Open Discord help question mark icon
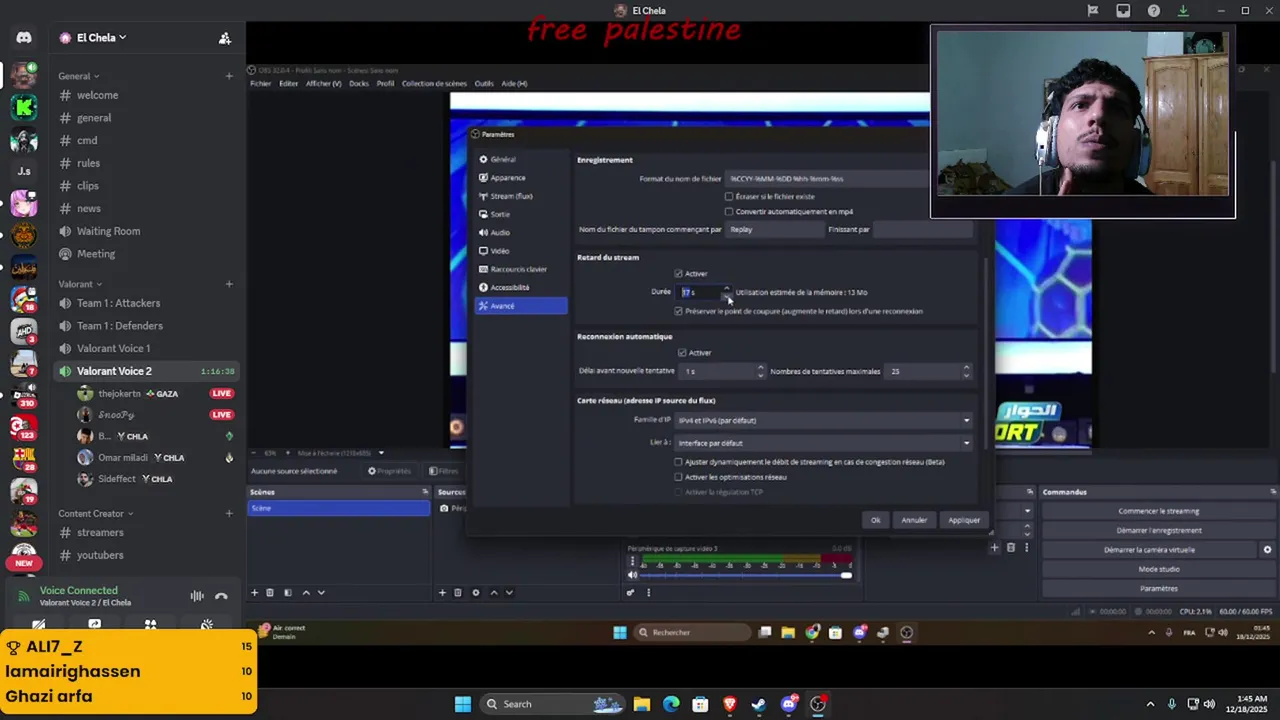1280x720 pixels. [x=1154, y=11]
